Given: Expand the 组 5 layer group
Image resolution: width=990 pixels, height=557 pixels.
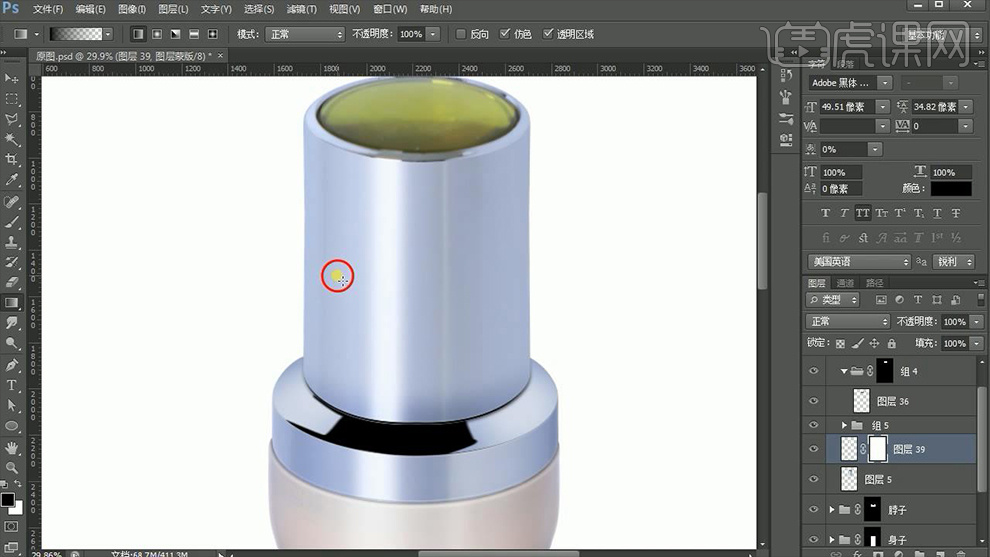Looking at the screenshot, I should click(845, 426).
